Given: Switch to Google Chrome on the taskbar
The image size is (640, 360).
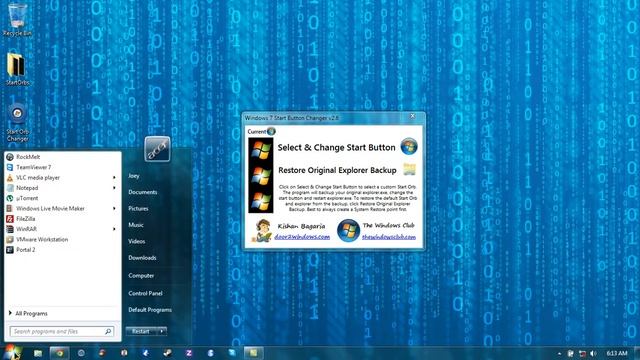Looking at the screenshot, I should [x=60, y=353].
